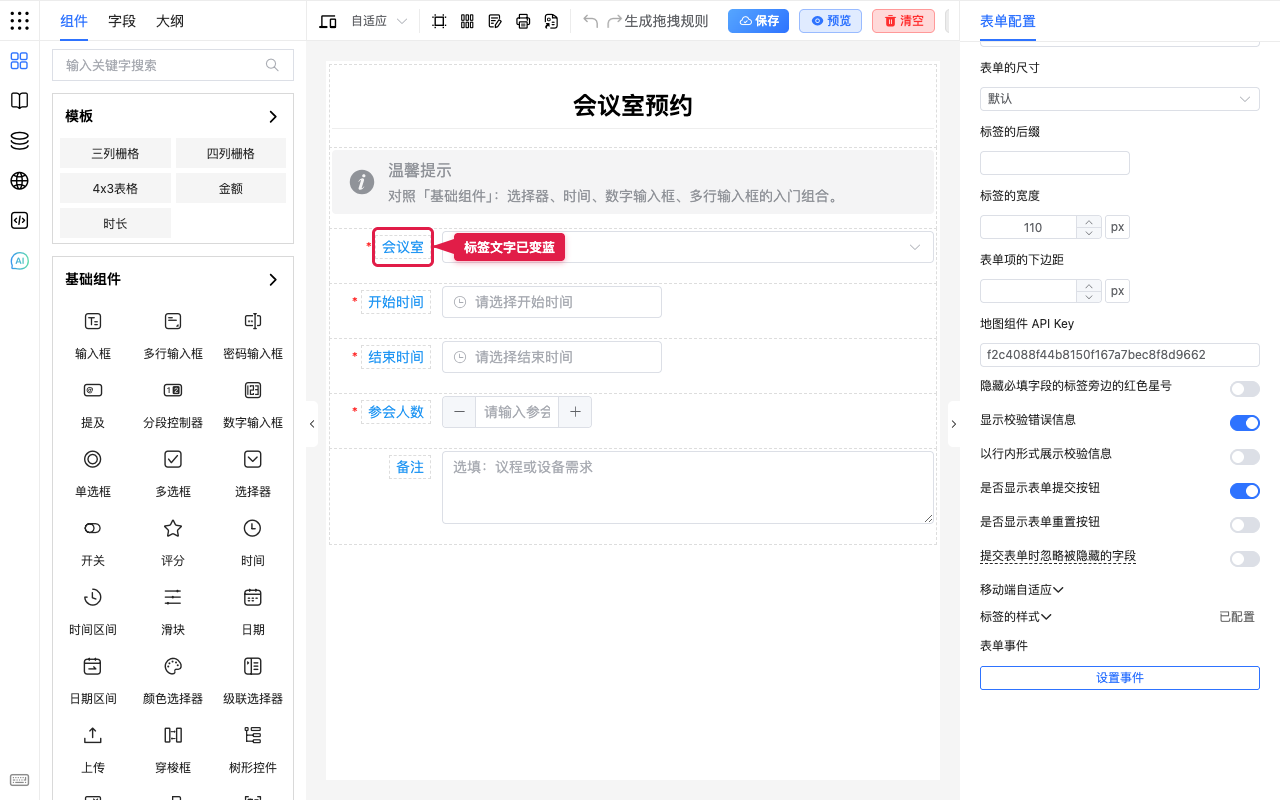Select the 表单配置 tab
The image size is (1280, 800).
1008,21
